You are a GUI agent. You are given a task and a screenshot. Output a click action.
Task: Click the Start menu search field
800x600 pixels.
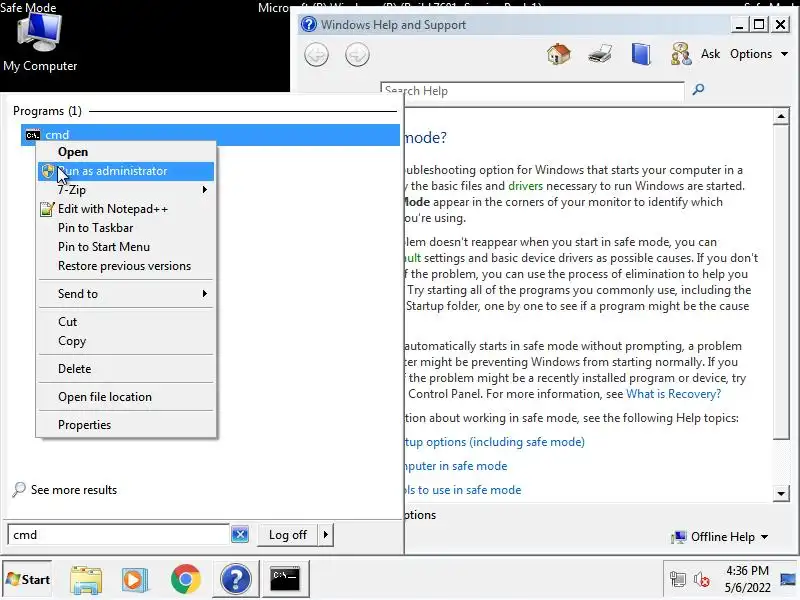point(118,535)
